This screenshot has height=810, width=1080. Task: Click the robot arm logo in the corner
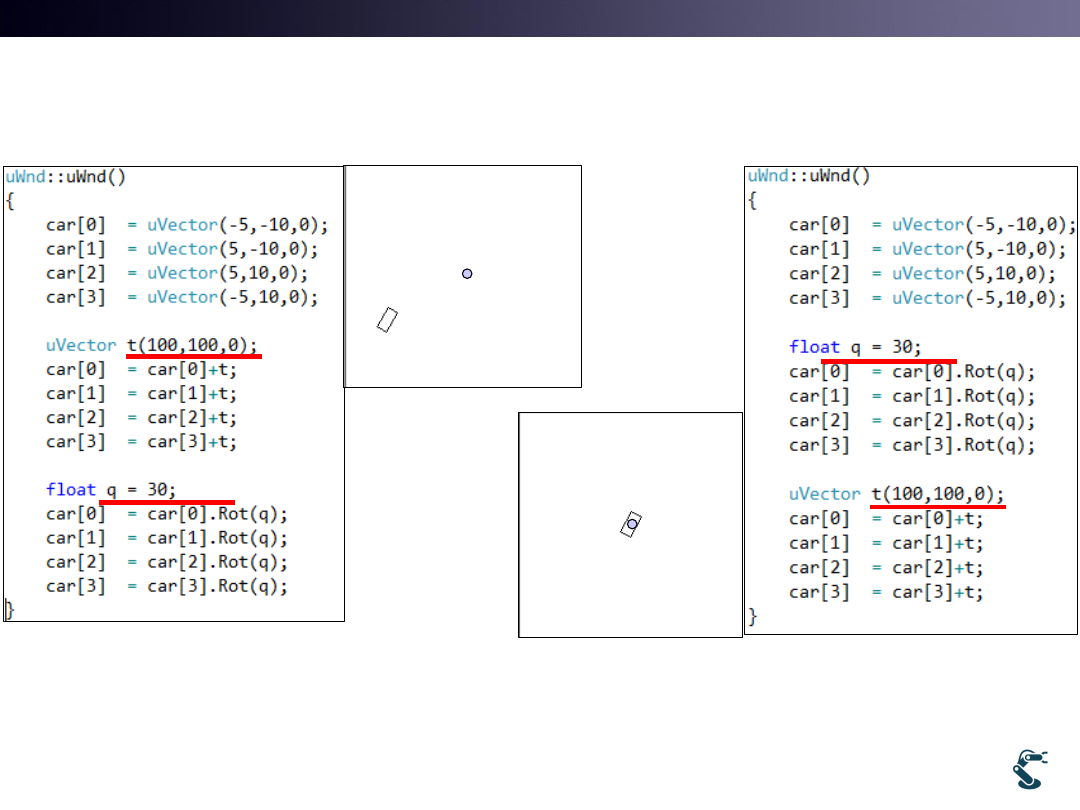click(x=1029, y=768)
